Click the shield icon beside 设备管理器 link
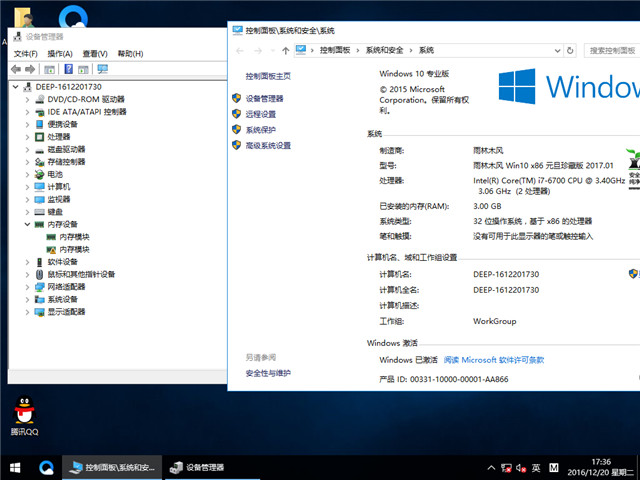The width and height of the screenshot is (640, 480). click(x=237, y=98)
